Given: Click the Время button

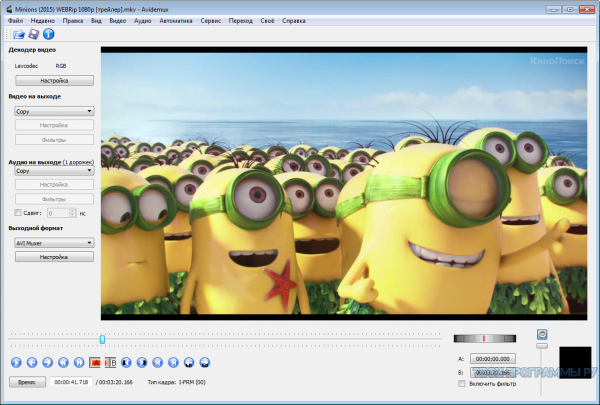Looking at the screenshot, I should pyautogui.click(x=27, y=382).
